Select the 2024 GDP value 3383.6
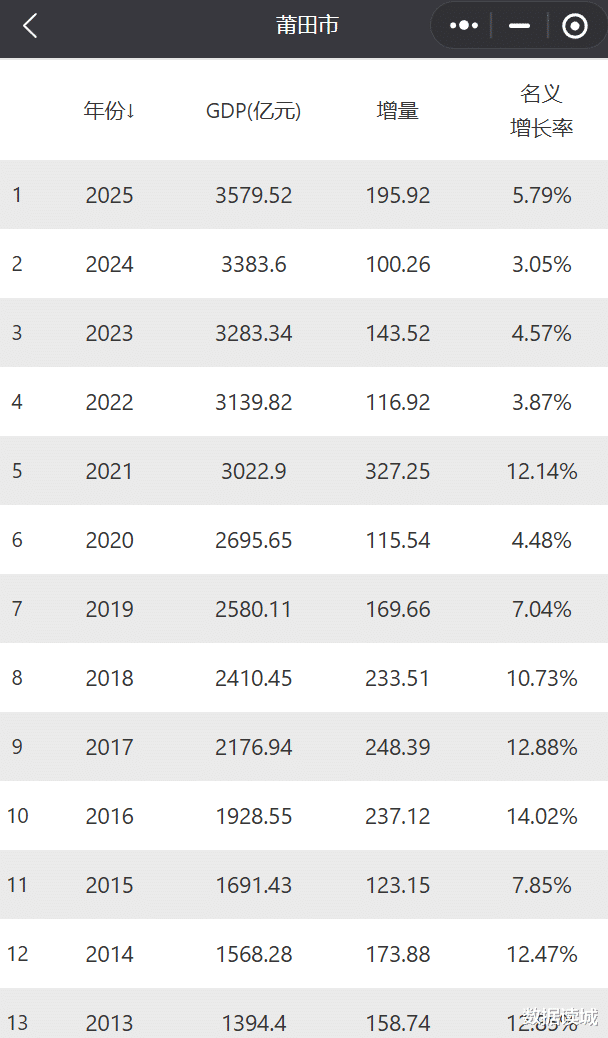 [253, 264]
